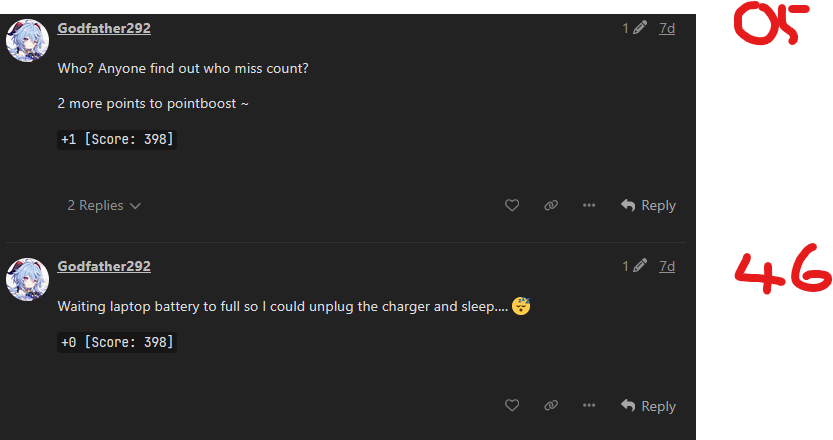
Task: Click the avatar beside the laptop battery post
Action: coord(27,278)
